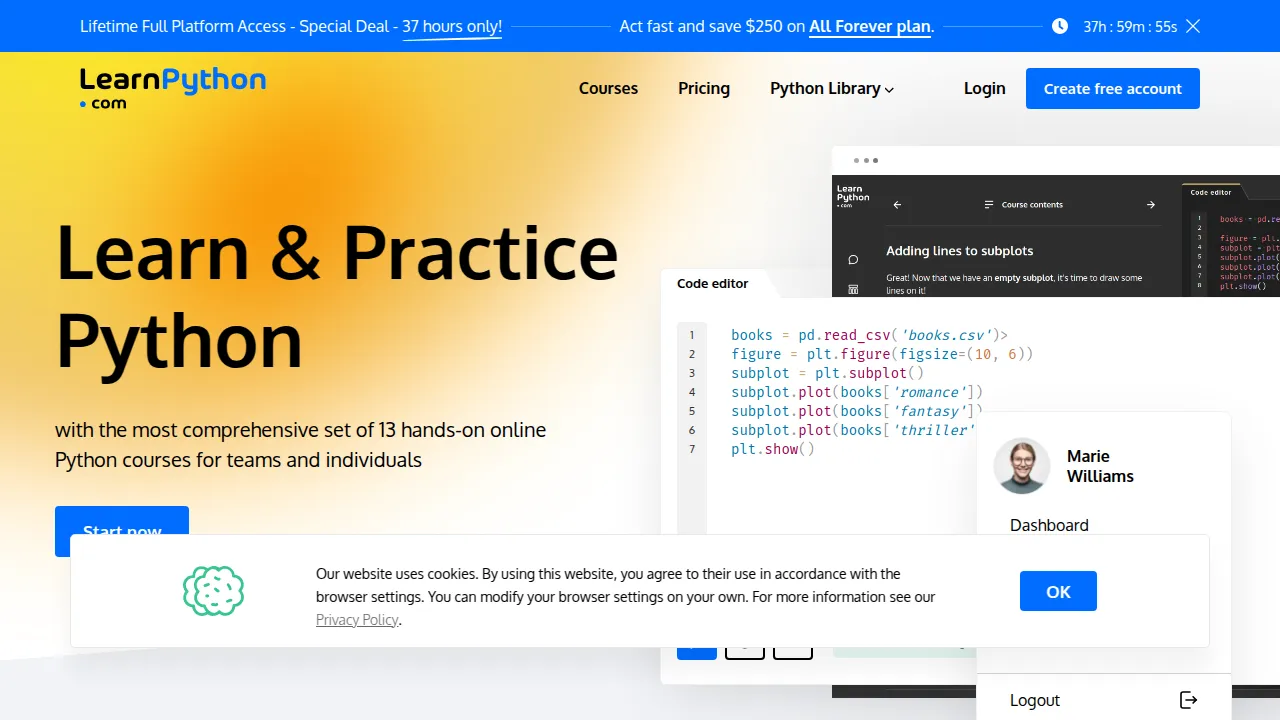Click the clock icon next to the countdown timer

click(1059, 26)
